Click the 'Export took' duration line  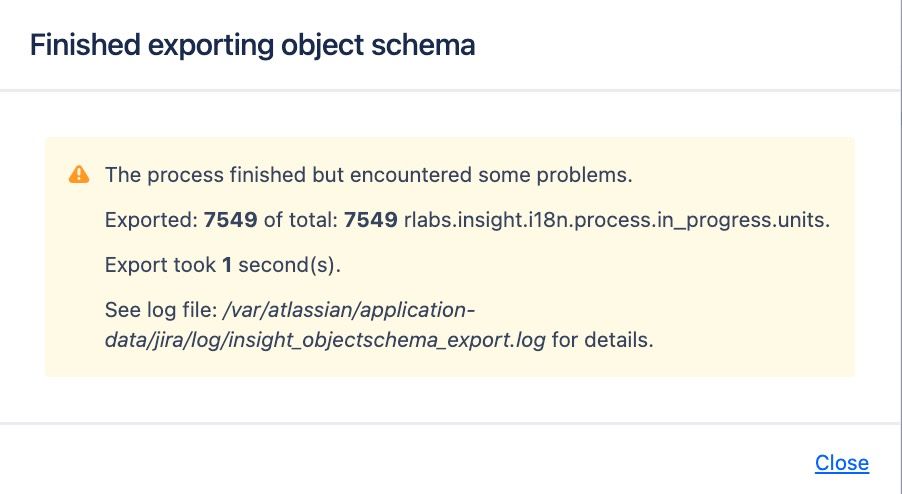(x=223, y=265)
